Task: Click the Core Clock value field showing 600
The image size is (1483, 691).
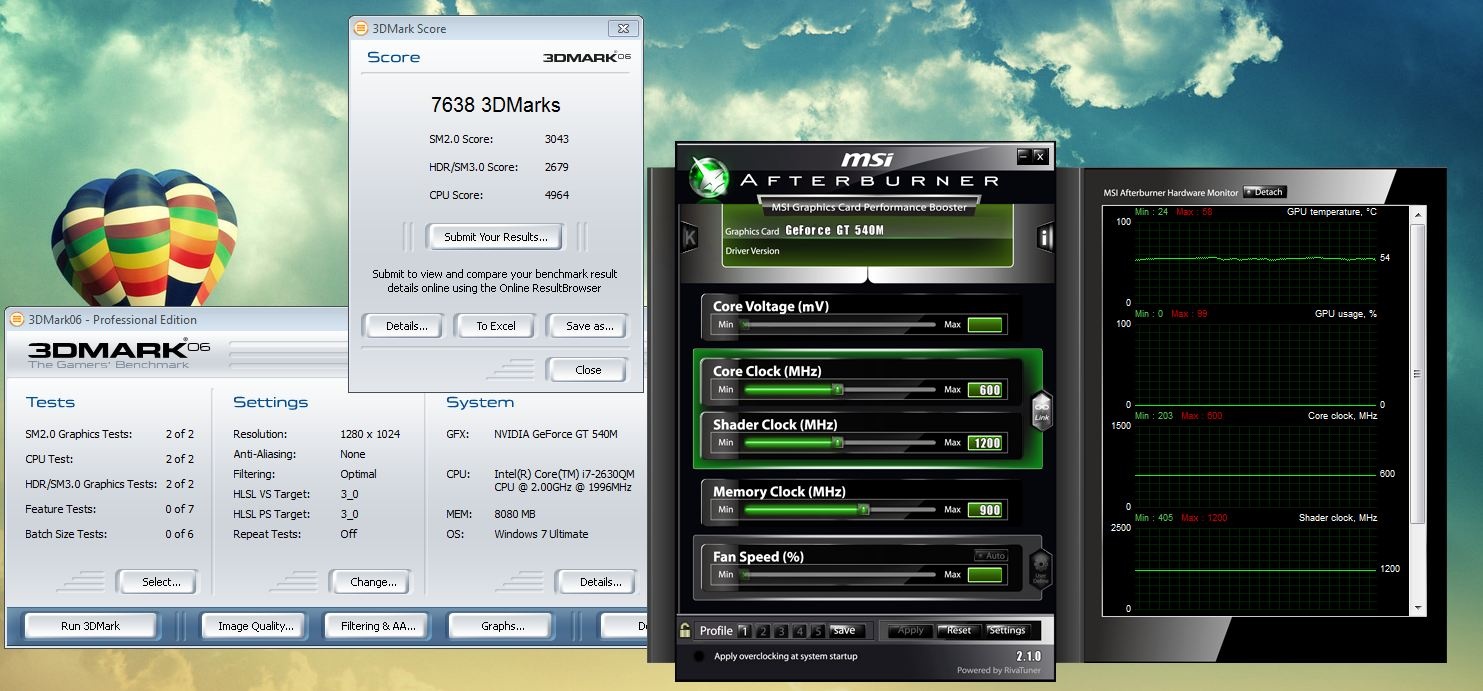Action: [x=985, y=390]
